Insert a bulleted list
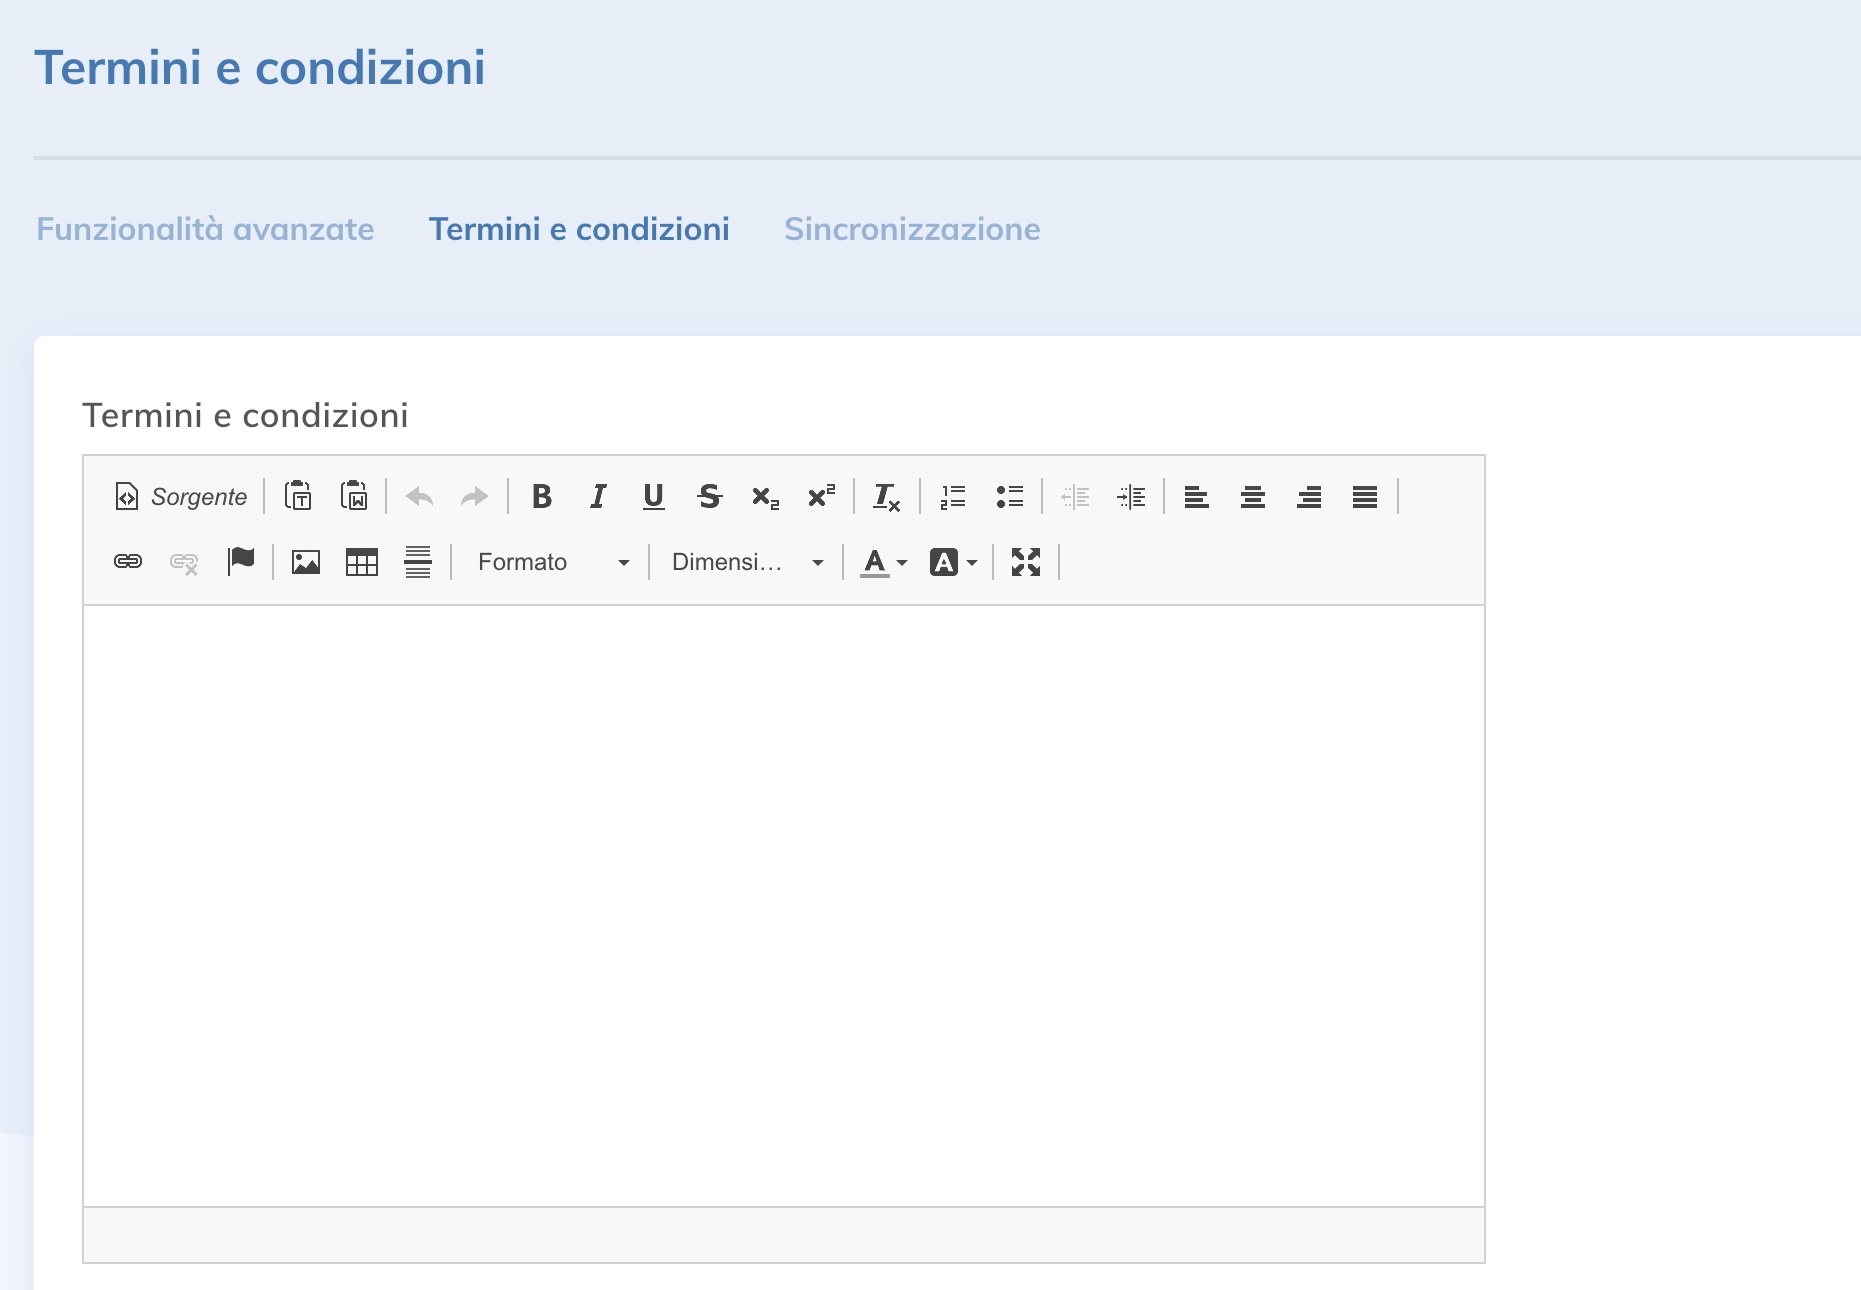Screen dimensions: 1861x1290 click(1009, 497)
